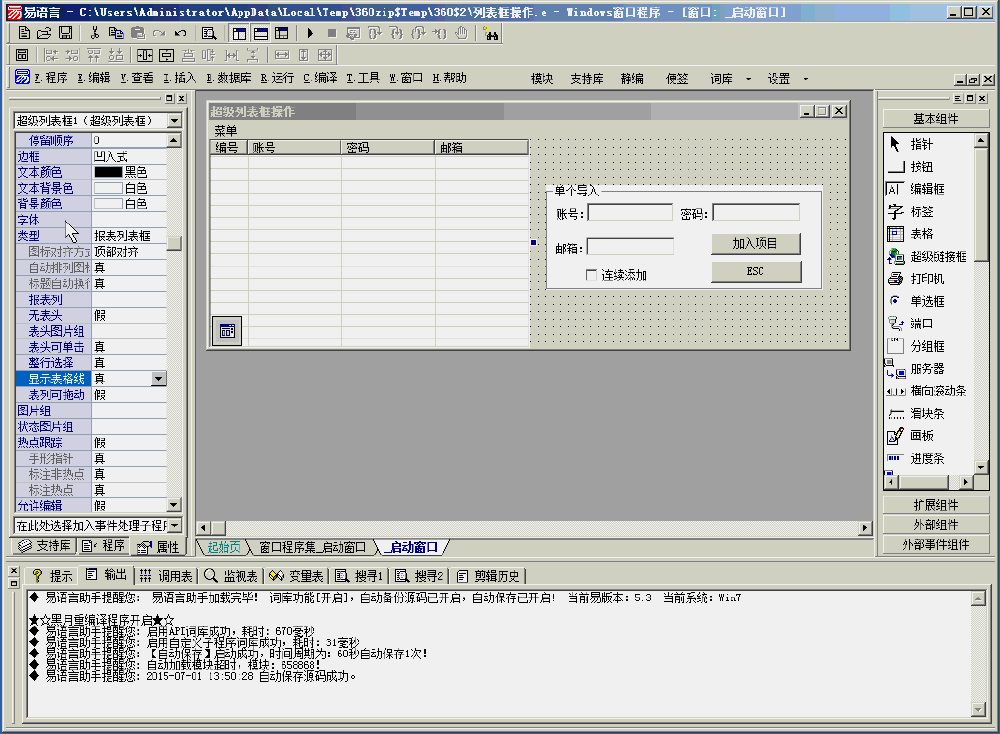Click the Save floppy disk icon
The image size is (1000, 734).
point(65,33)
